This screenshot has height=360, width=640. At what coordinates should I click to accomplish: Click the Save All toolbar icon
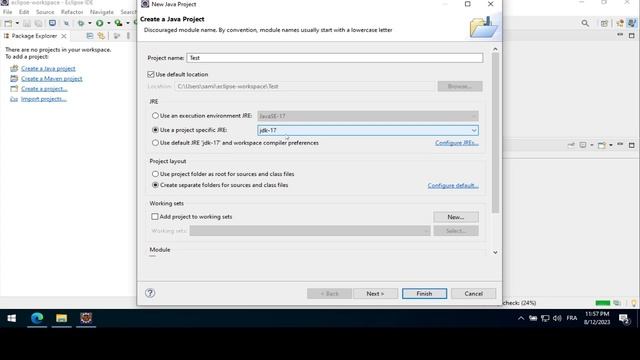[38, 23]
